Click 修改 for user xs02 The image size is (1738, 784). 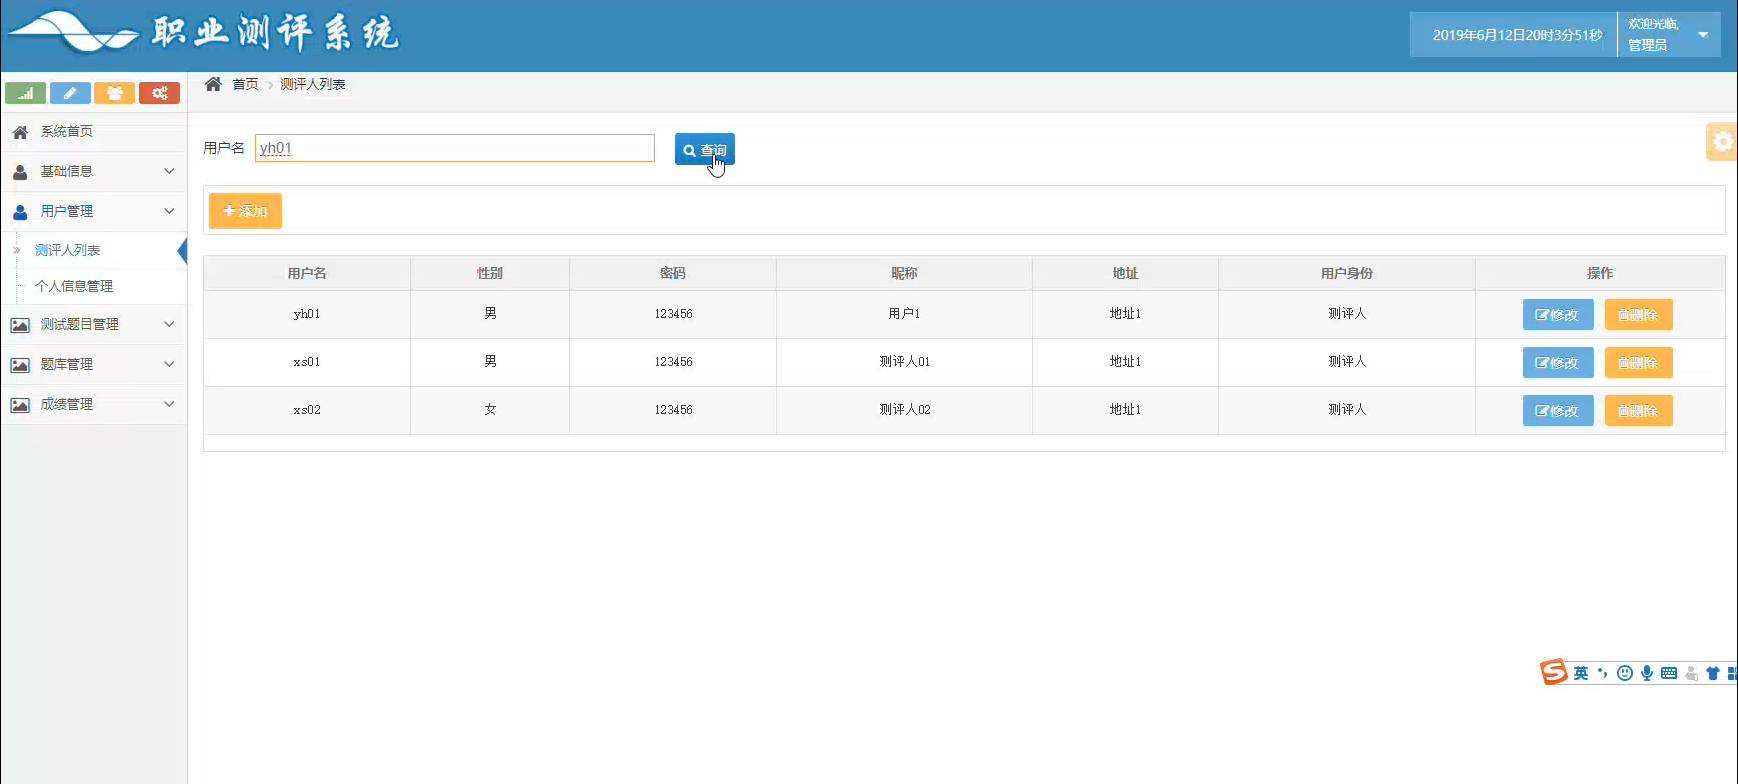pyautogui.click(x=1558, y=411)
